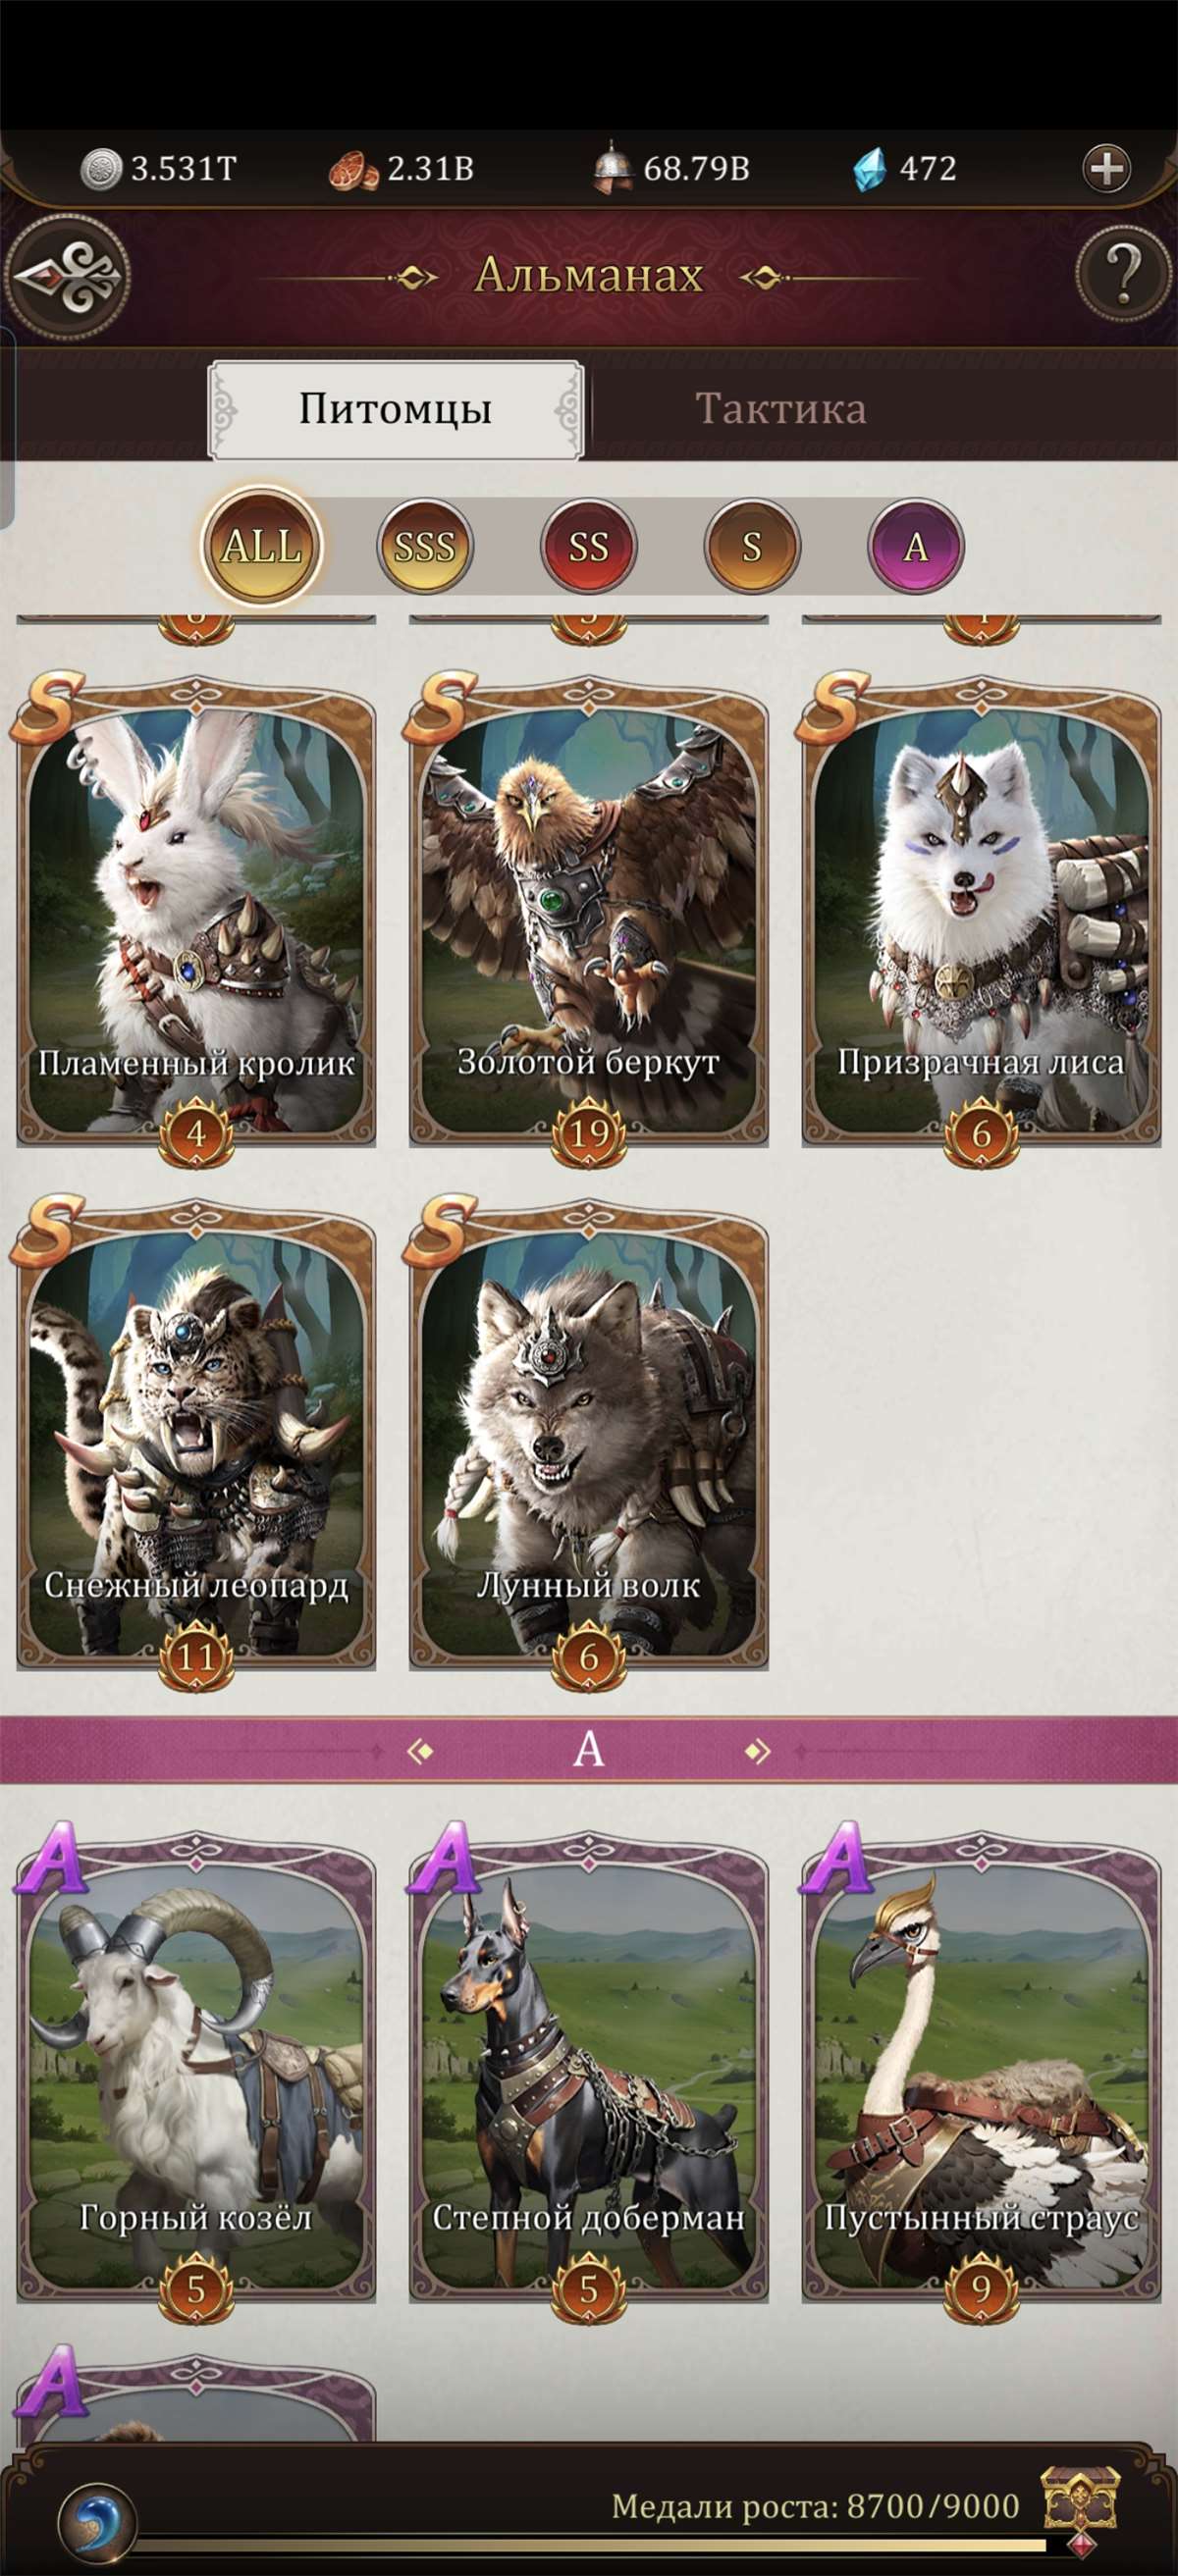
Task: Filter pets by S rarity
Action: pos(752,546)
